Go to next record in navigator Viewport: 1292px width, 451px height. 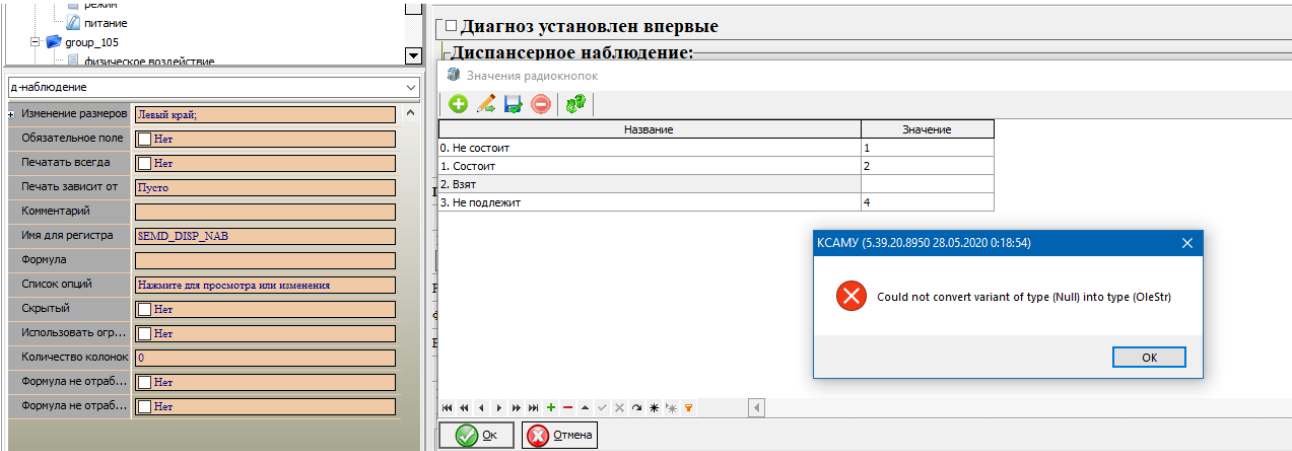[x=498, y=408]
